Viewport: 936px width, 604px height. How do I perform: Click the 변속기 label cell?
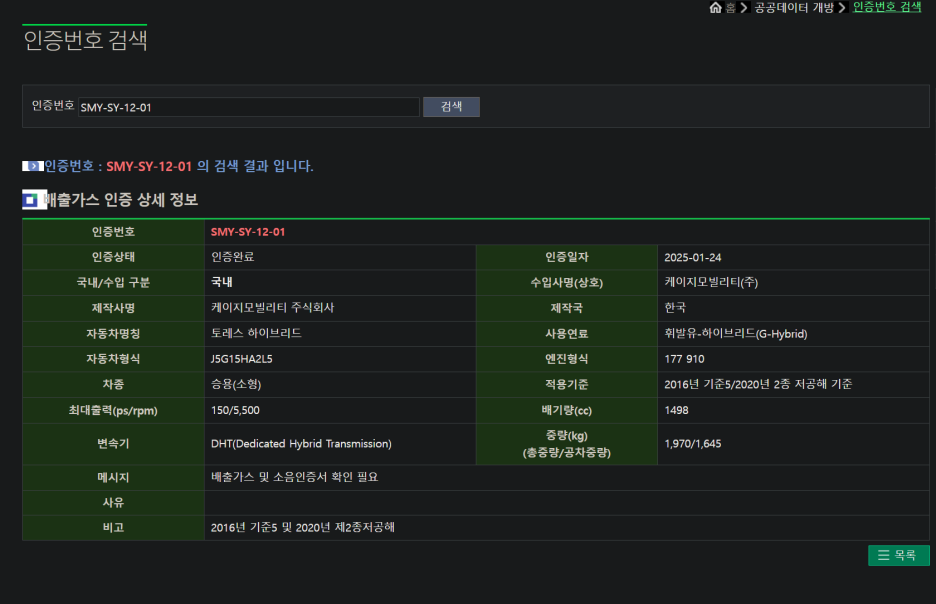pyautogui.click(x=113, y=443)
